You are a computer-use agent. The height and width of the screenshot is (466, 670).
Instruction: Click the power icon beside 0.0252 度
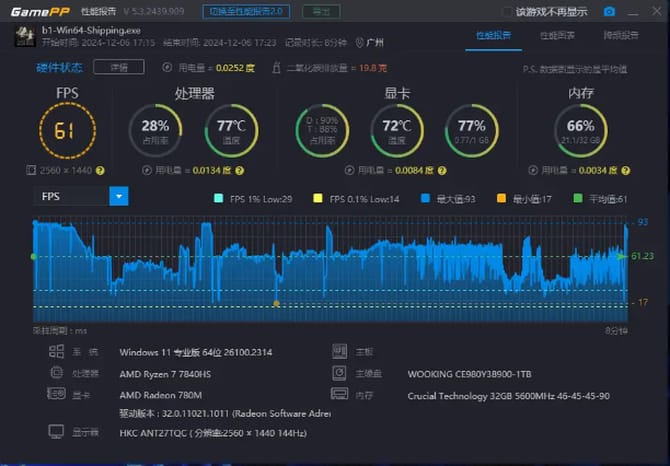pos(167,67)
